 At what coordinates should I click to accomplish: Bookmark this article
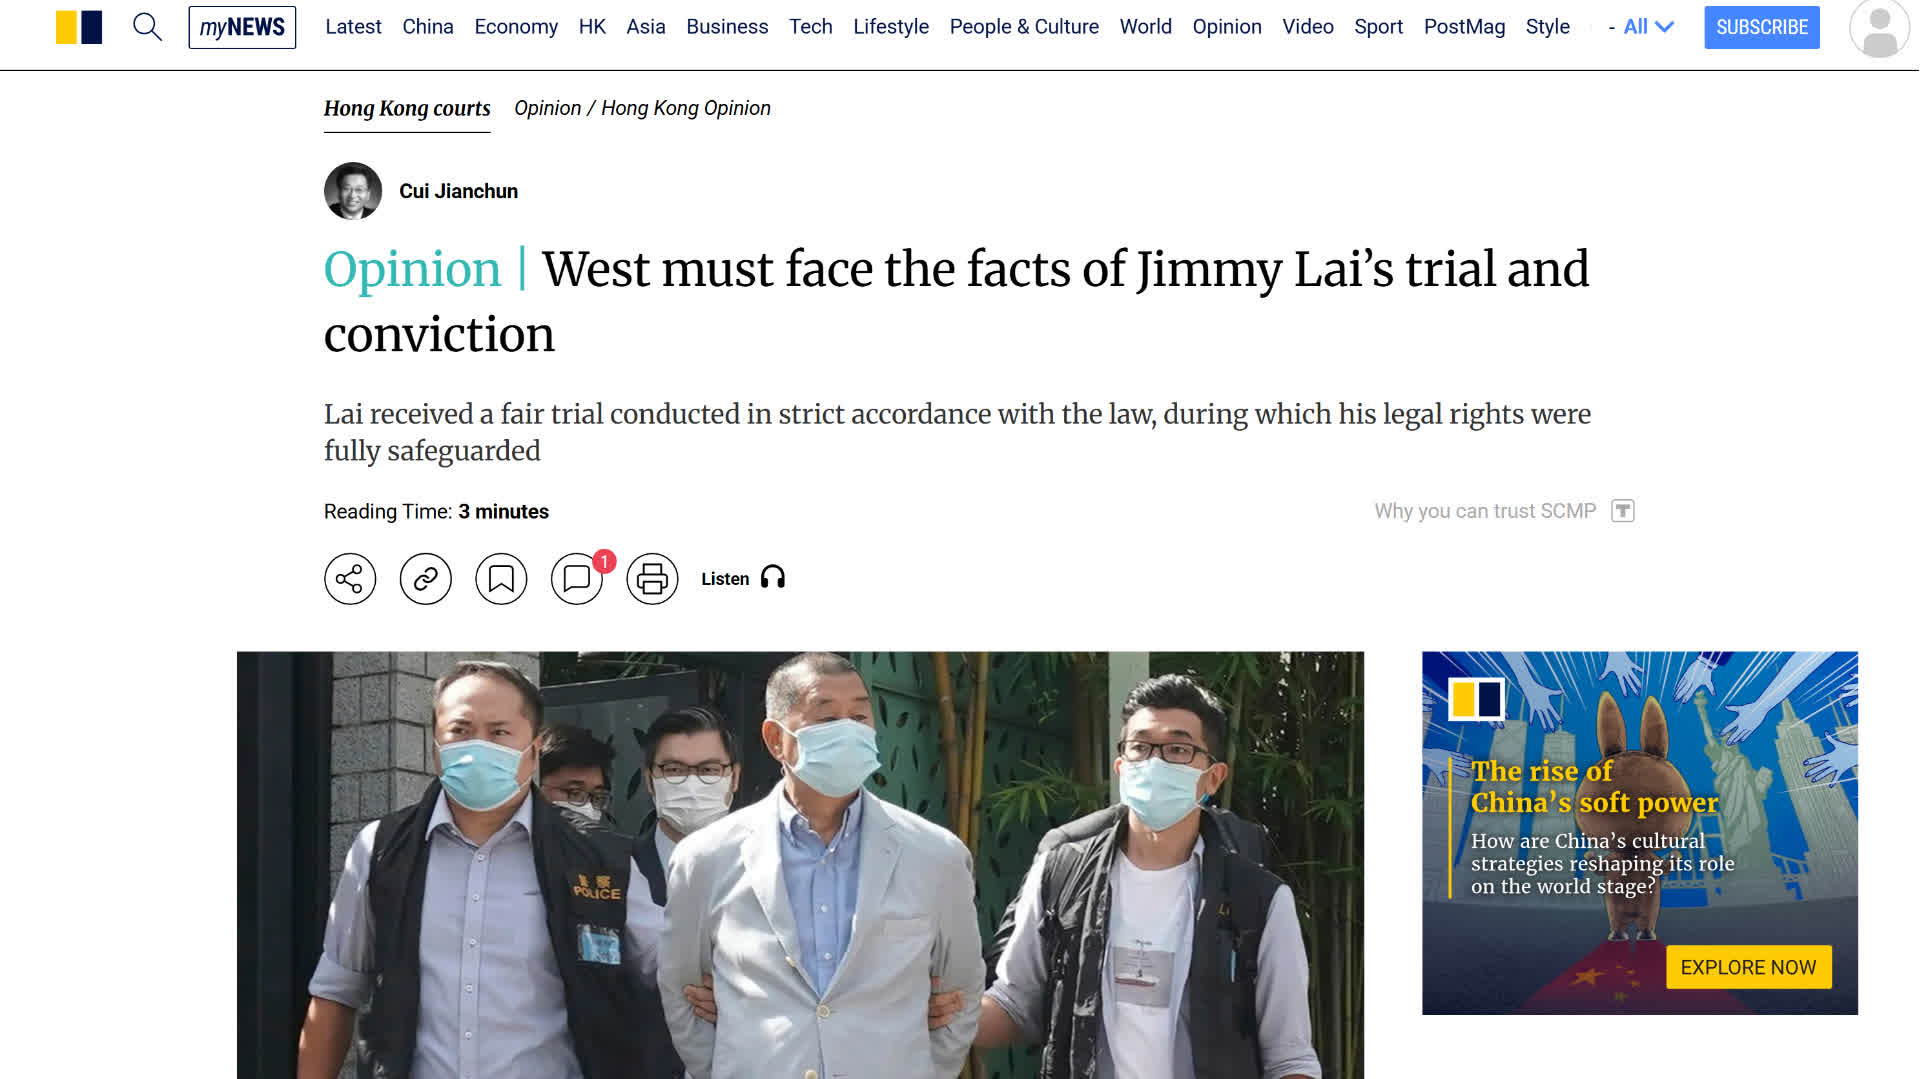[x=501, y=579]
